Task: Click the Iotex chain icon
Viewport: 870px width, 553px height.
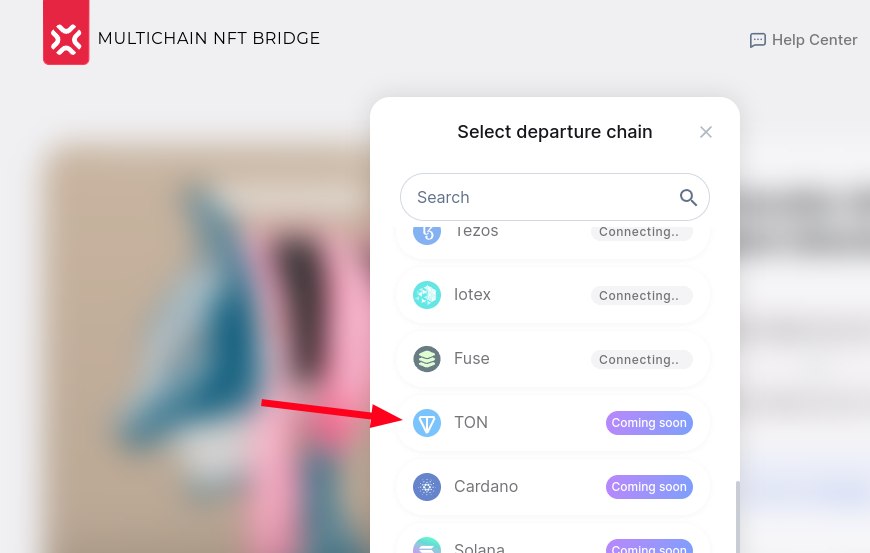Action: click(427, 295)
